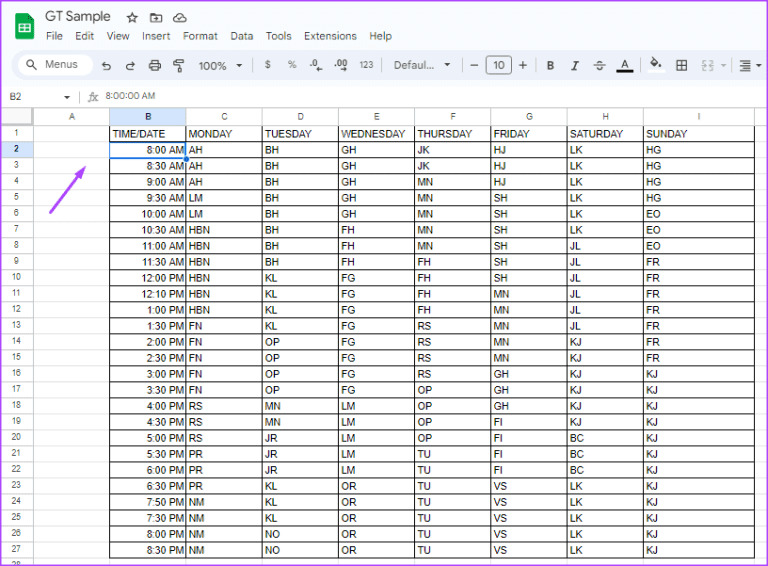
Task: Toggle italic formatting
Action: [x=574, y=65]
